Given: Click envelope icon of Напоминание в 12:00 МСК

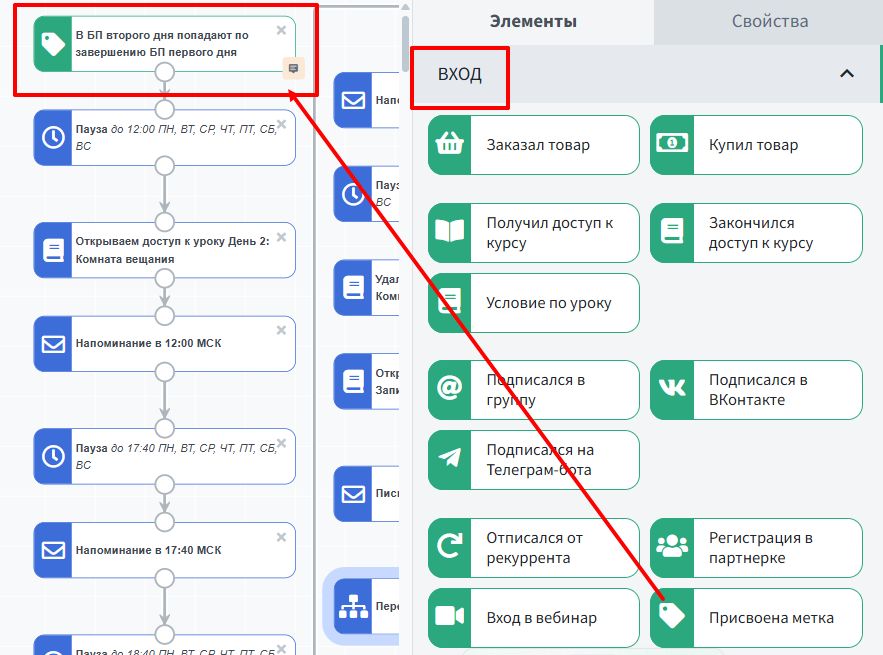Looking at the screenshot, I should 53,344.
